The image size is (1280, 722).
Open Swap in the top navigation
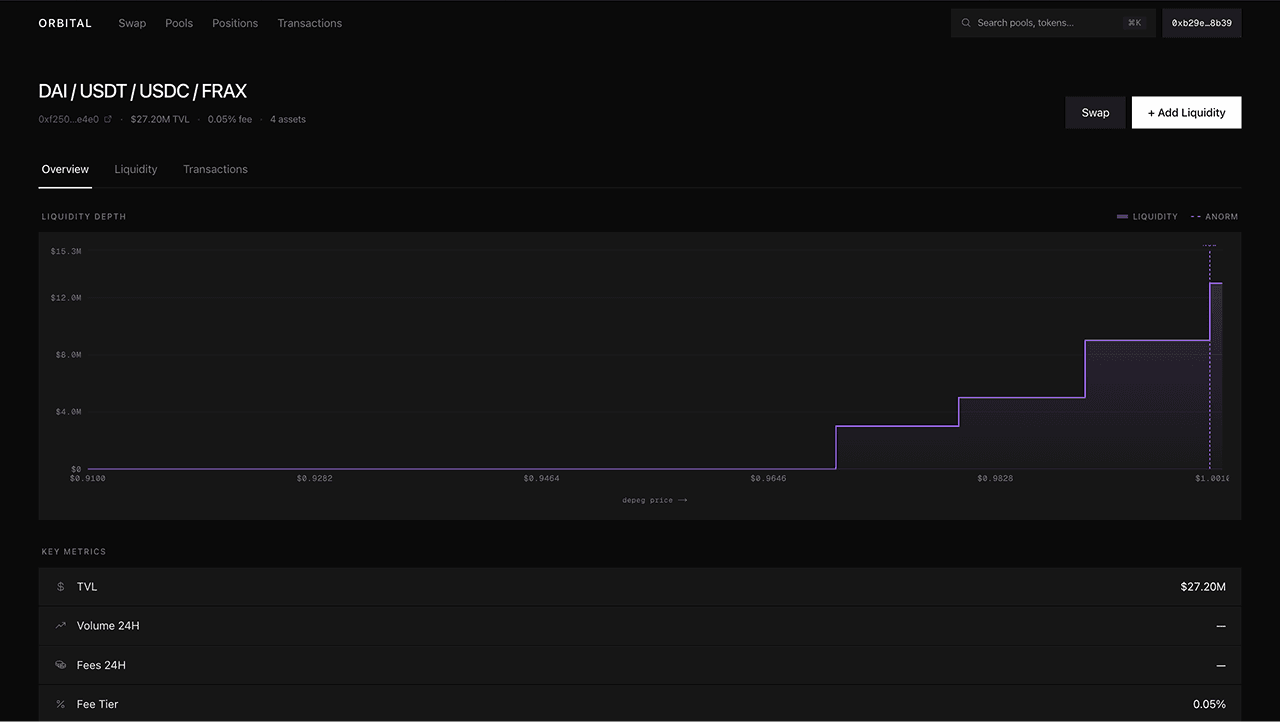click(x=132, y=23)
